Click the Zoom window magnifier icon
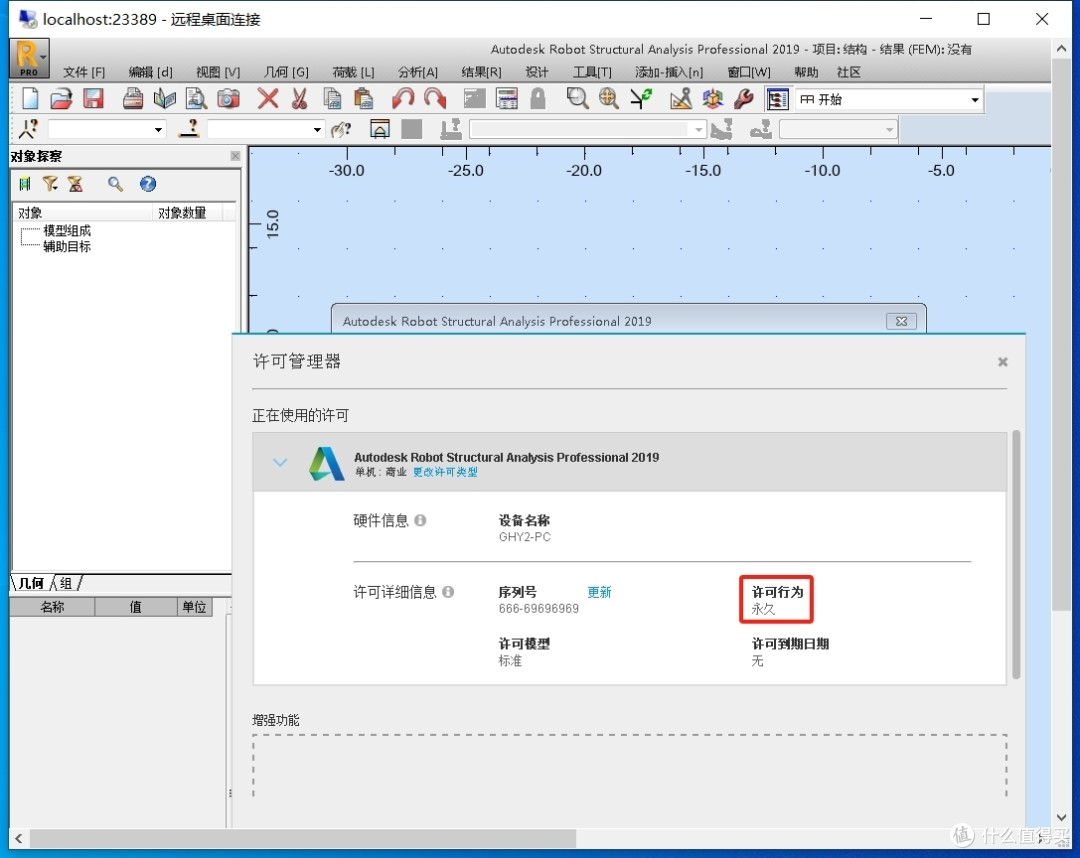 click(x=577, y=99)
